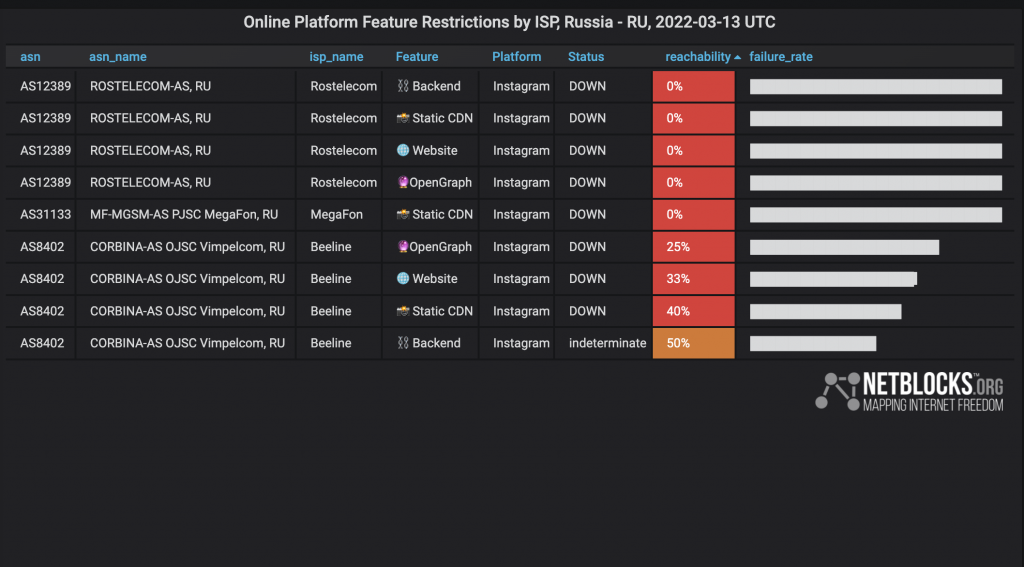Sort by the Feature column header
Viewport: 1024px width, 567px height.
[416, 57]
